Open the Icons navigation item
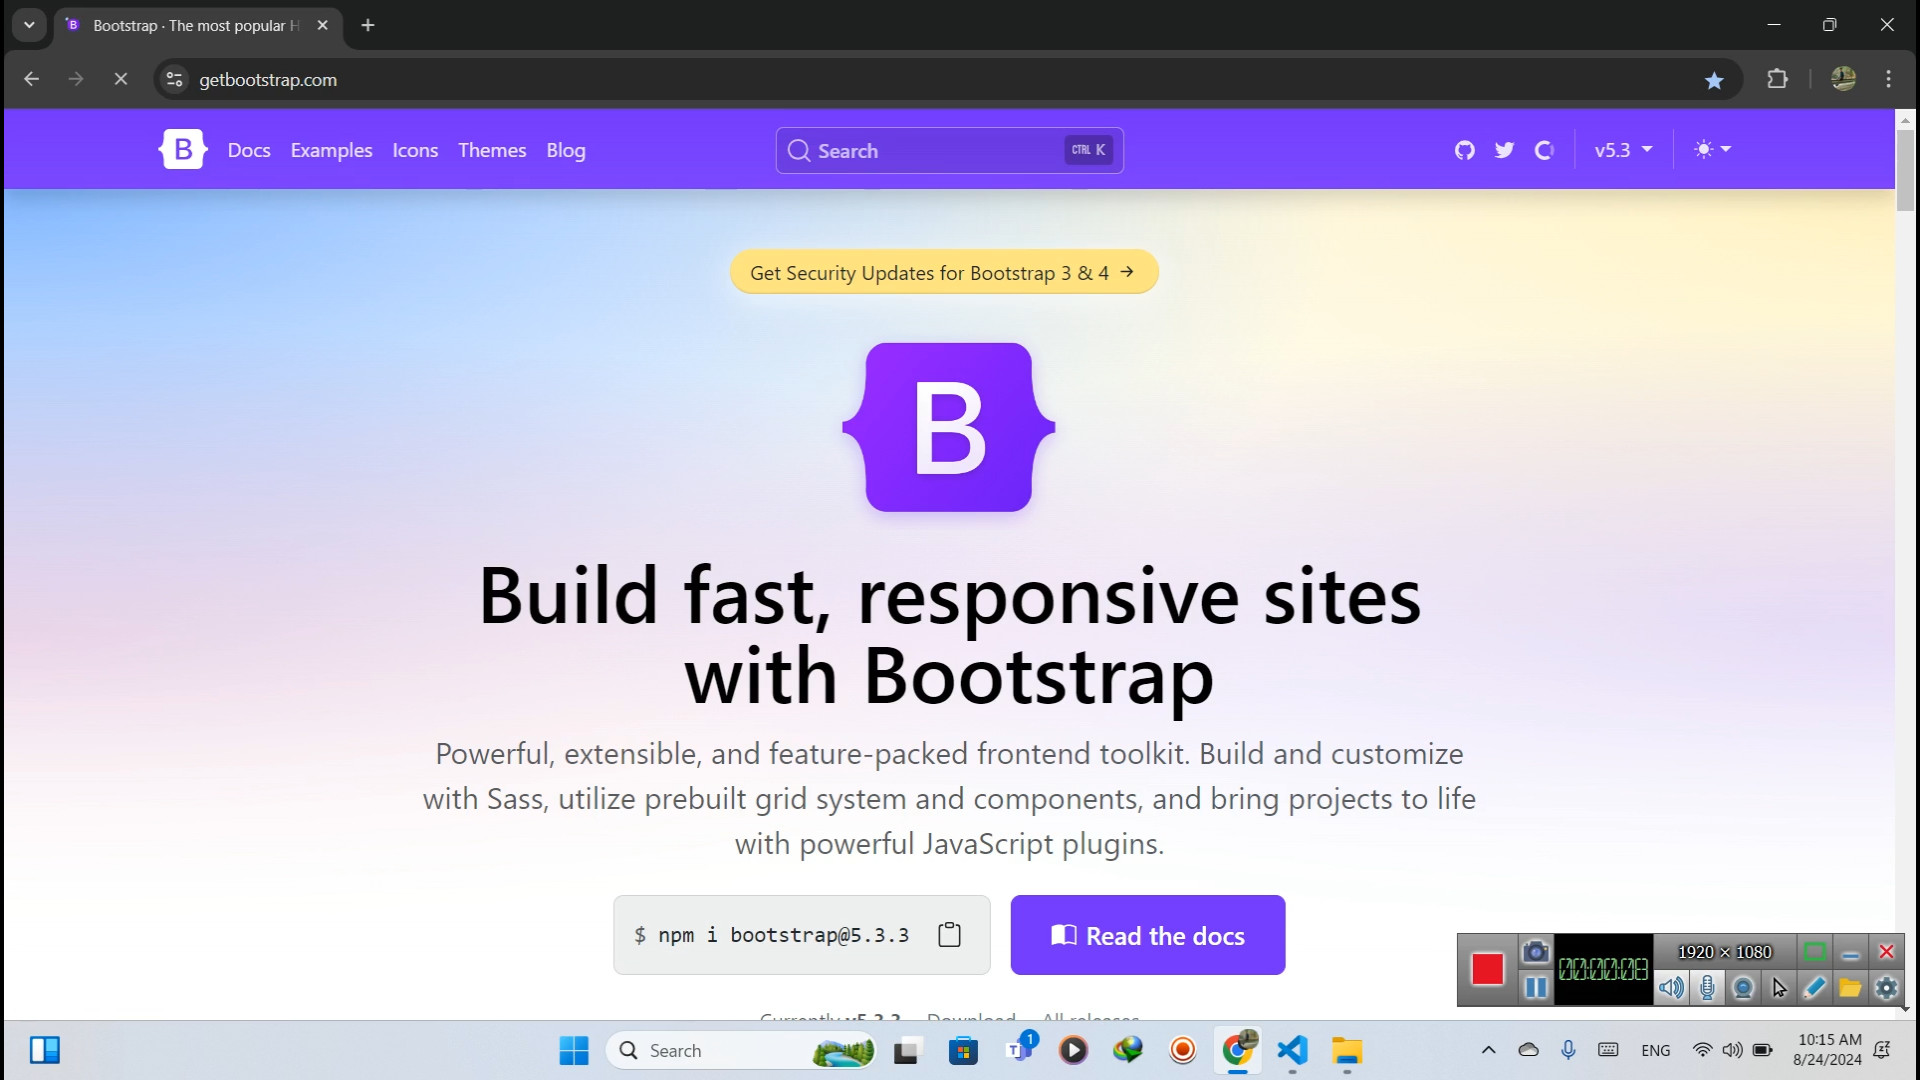 (x=415, y=150)
